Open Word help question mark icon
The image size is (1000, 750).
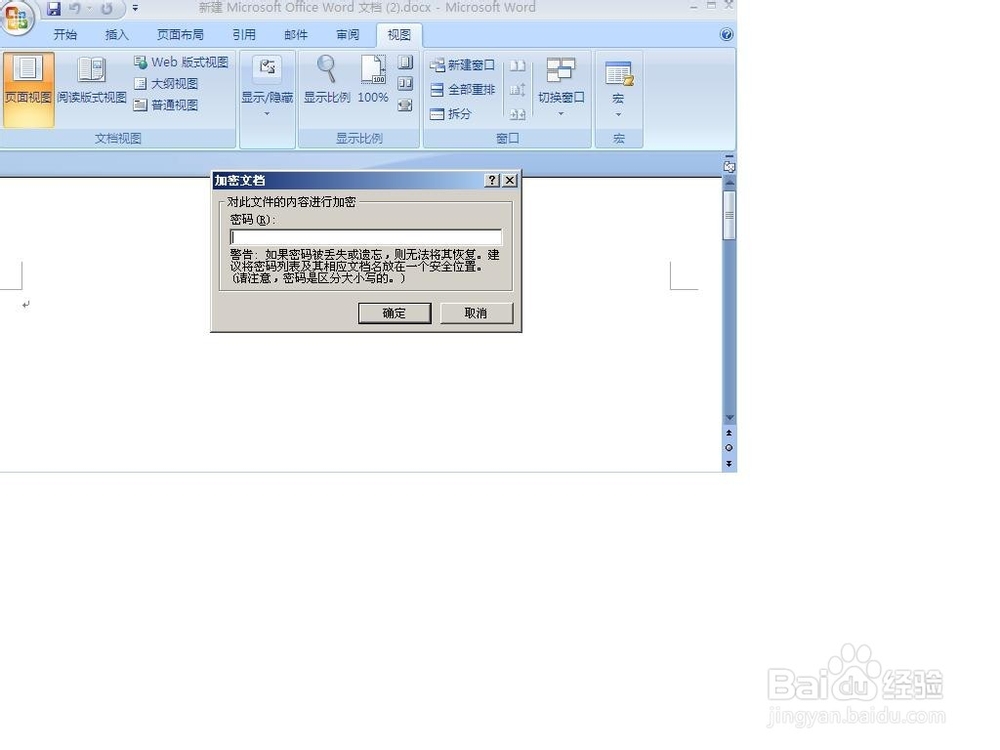point(726,34)
